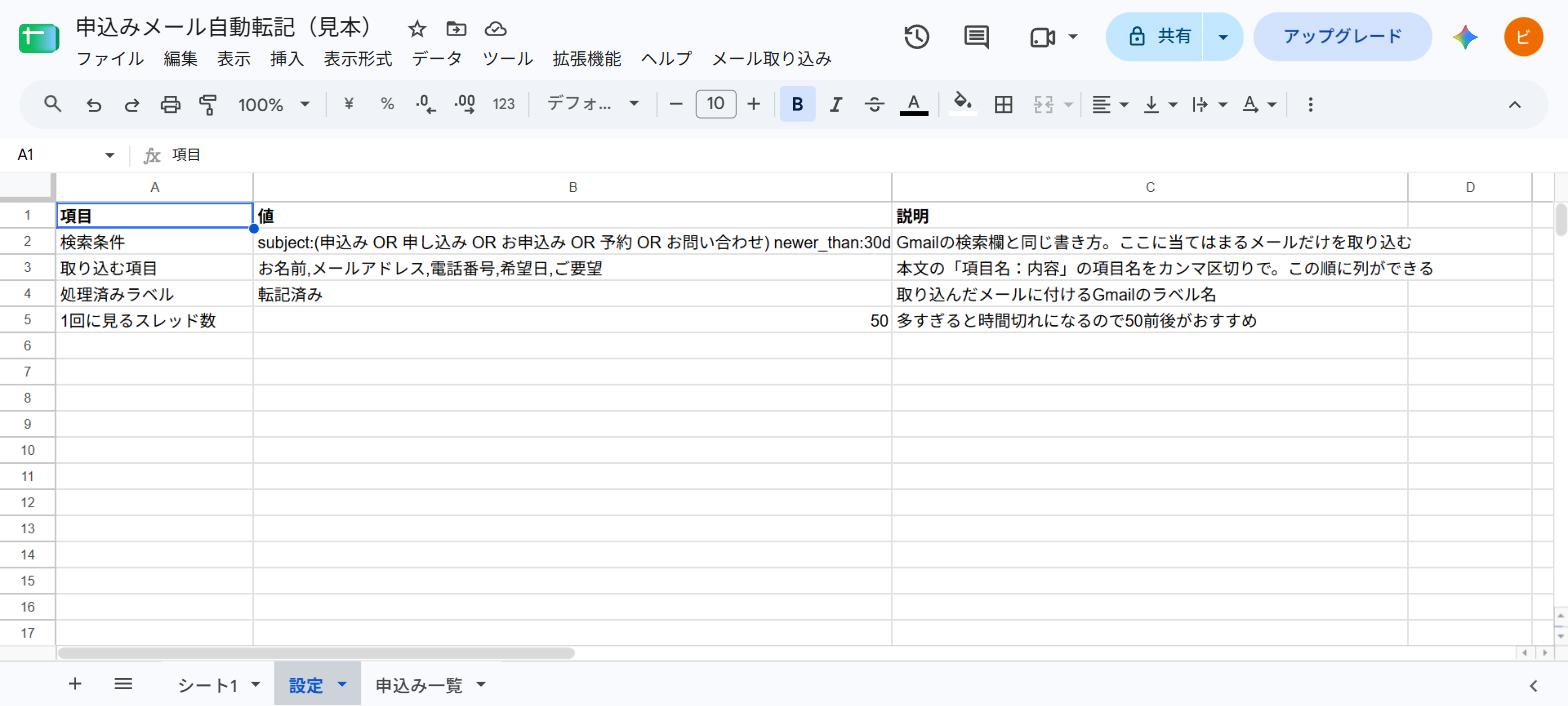This screenshot has height=706, width=1568.
Task: Open the name box dropdown arrow
Action: (109, 155)
